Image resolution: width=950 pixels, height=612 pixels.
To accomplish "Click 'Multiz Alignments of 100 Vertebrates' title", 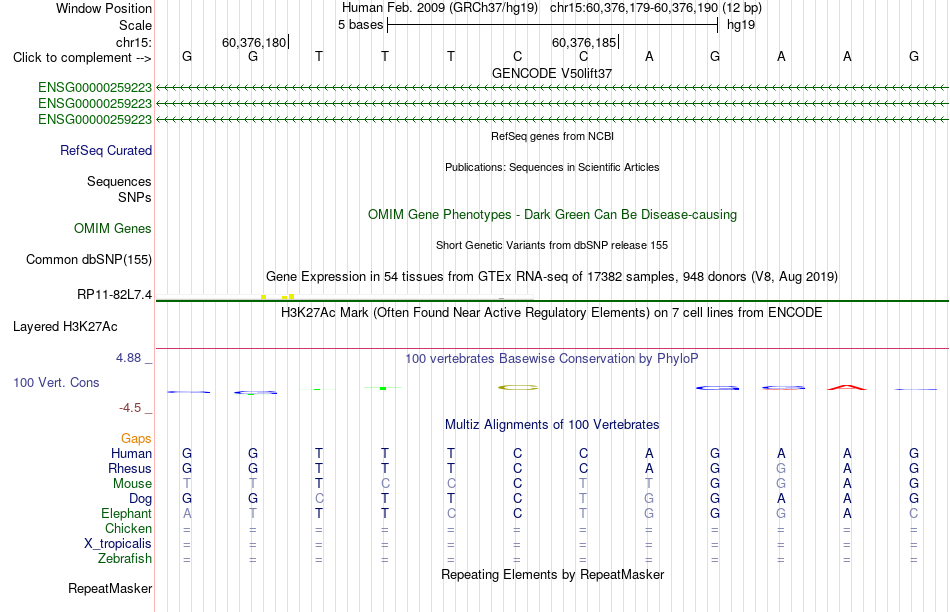I will 552,425.
